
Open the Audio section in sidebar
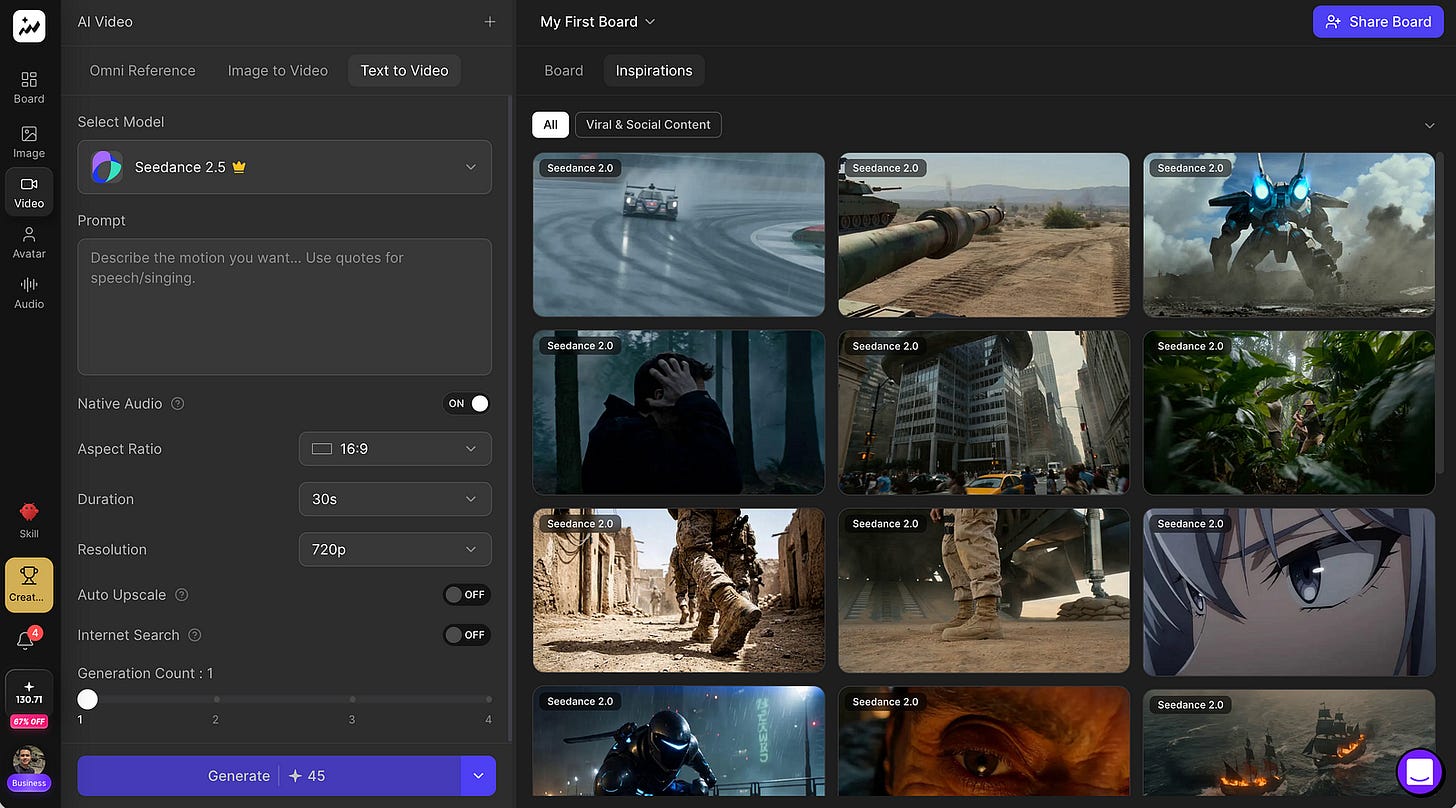29,292
